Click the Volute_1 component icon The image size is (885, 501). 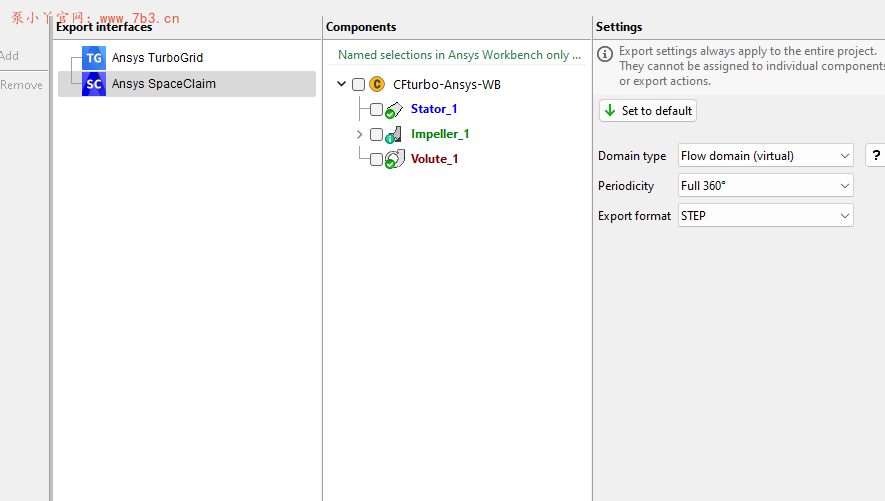coord(394,159)
